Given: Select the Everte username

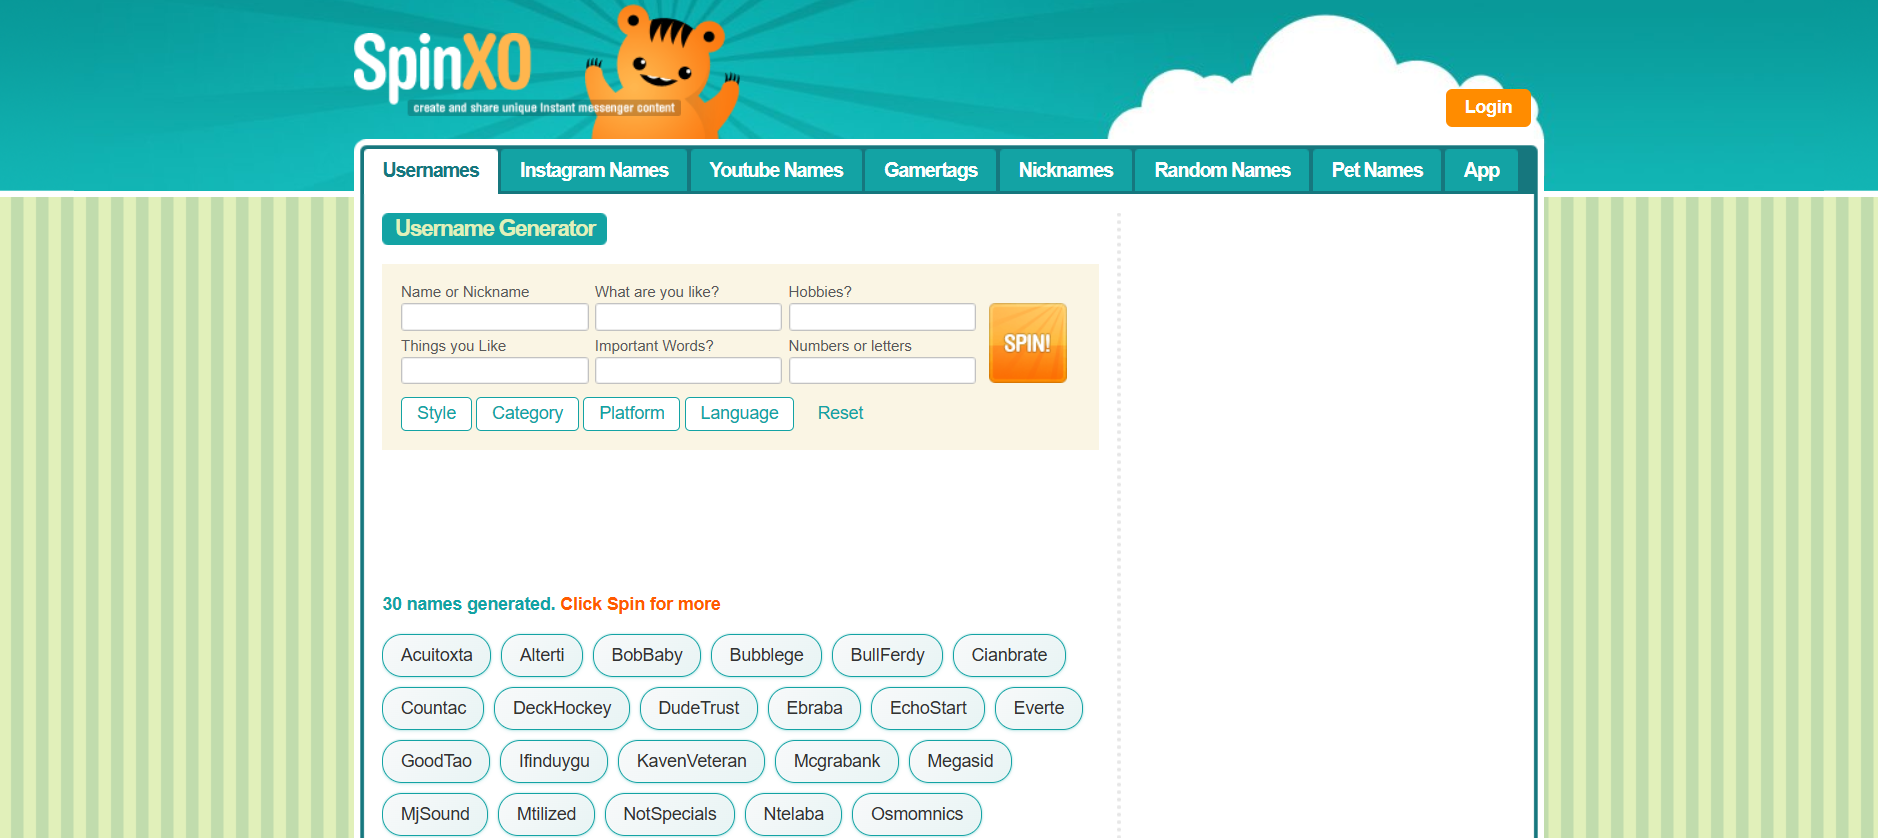Looking at the screenshot, I should [x=1038, y=708].
